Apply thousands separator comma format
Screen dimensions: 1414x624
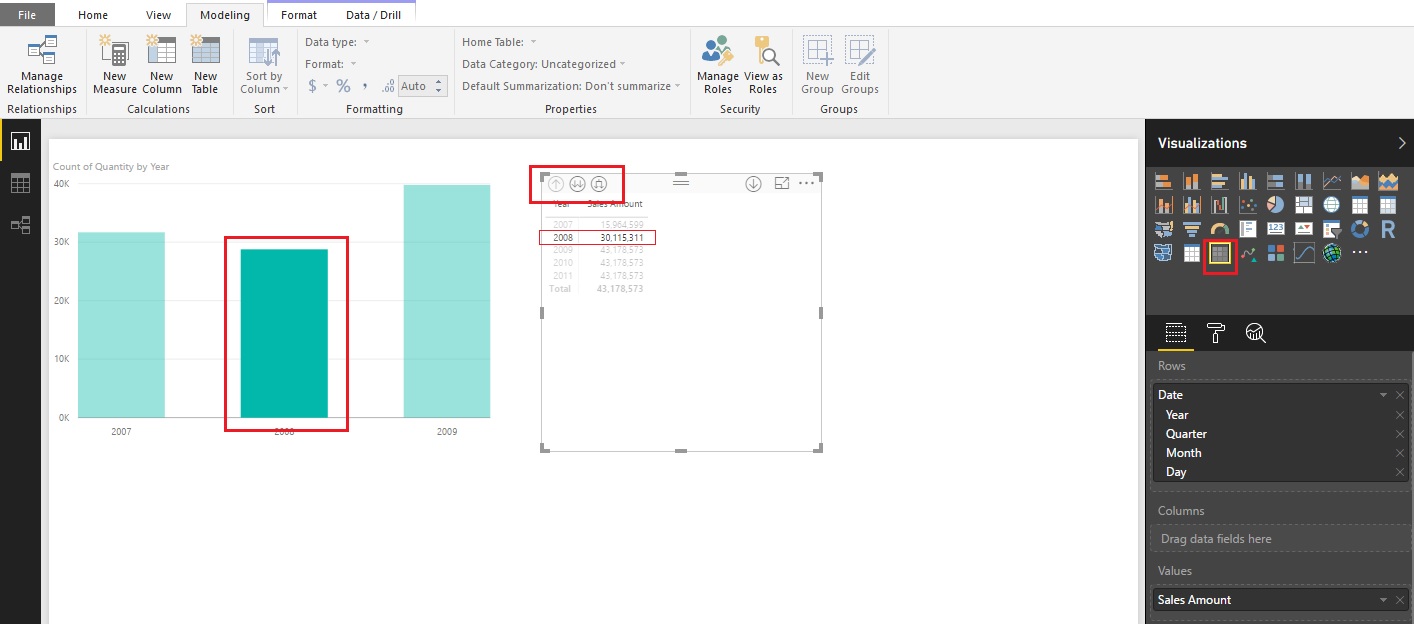coord(365,86)
